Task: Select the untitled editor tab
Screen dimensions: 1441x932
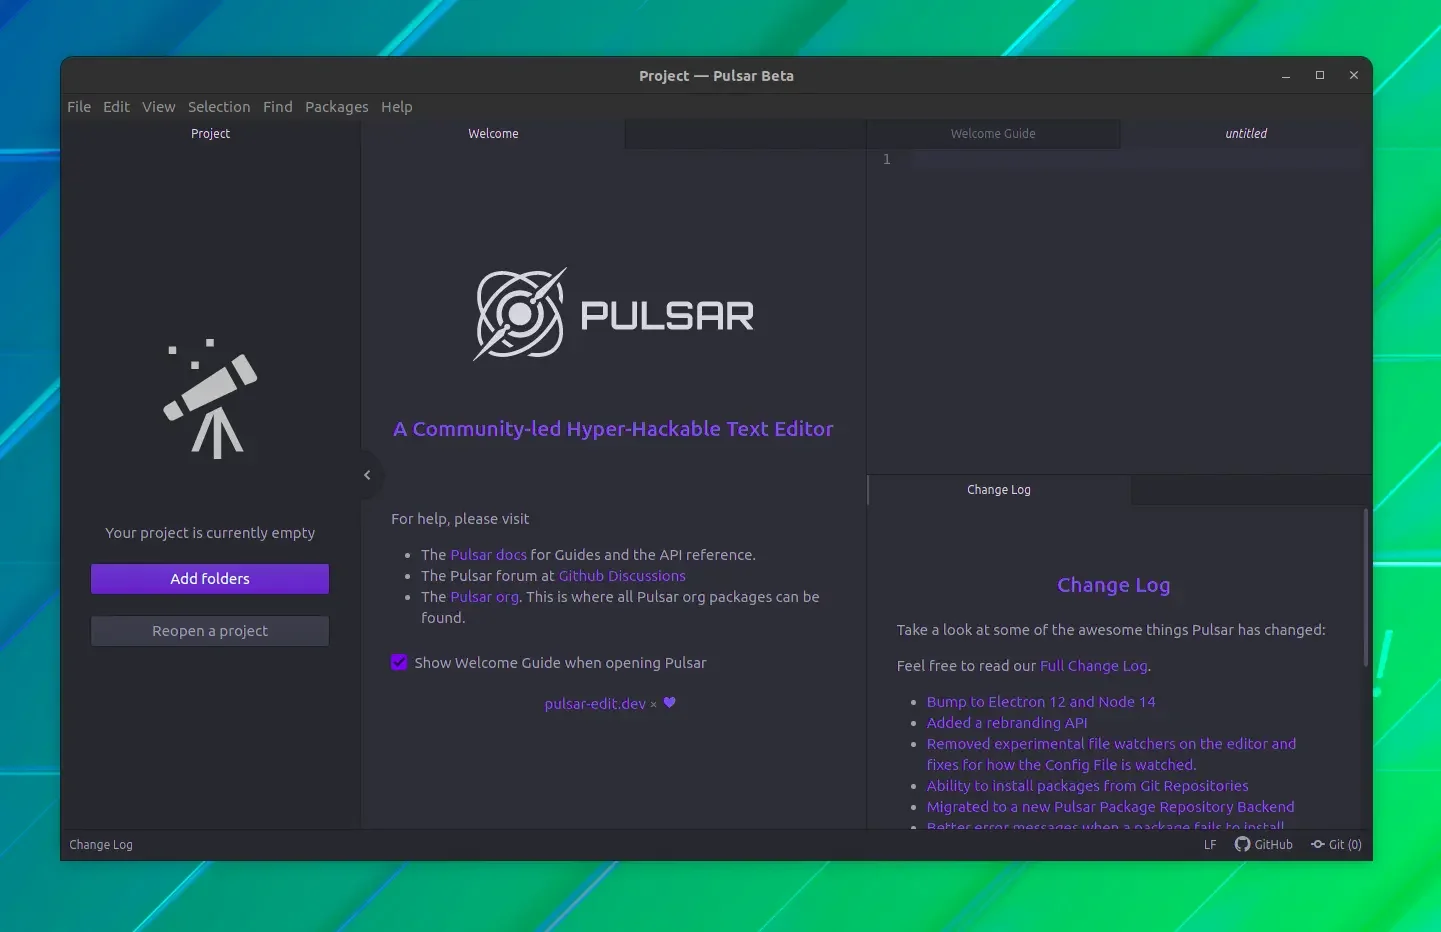Action: [x=1246, y=134]
